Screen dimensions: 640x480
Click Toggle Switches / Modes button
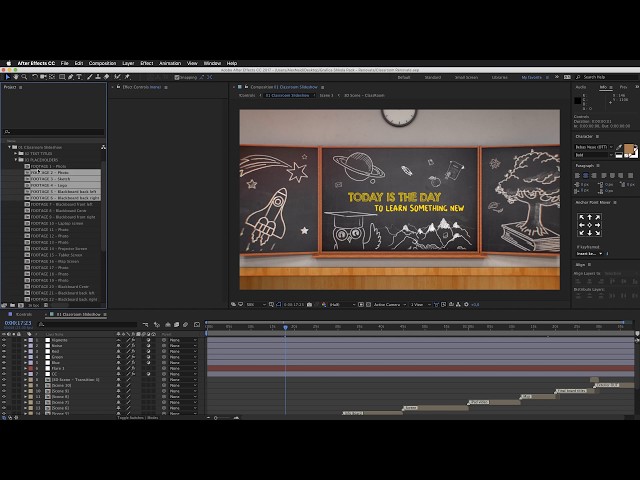(x=138, y=418)
